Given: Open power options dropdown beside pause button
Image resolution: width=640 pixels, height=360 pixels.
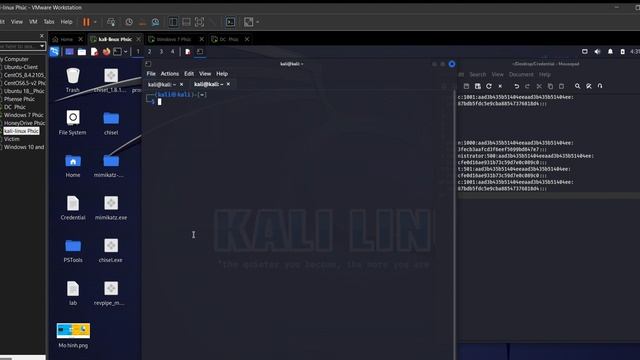Looking at the screenshot, I should pyautogui.click(x=95, y=22).
